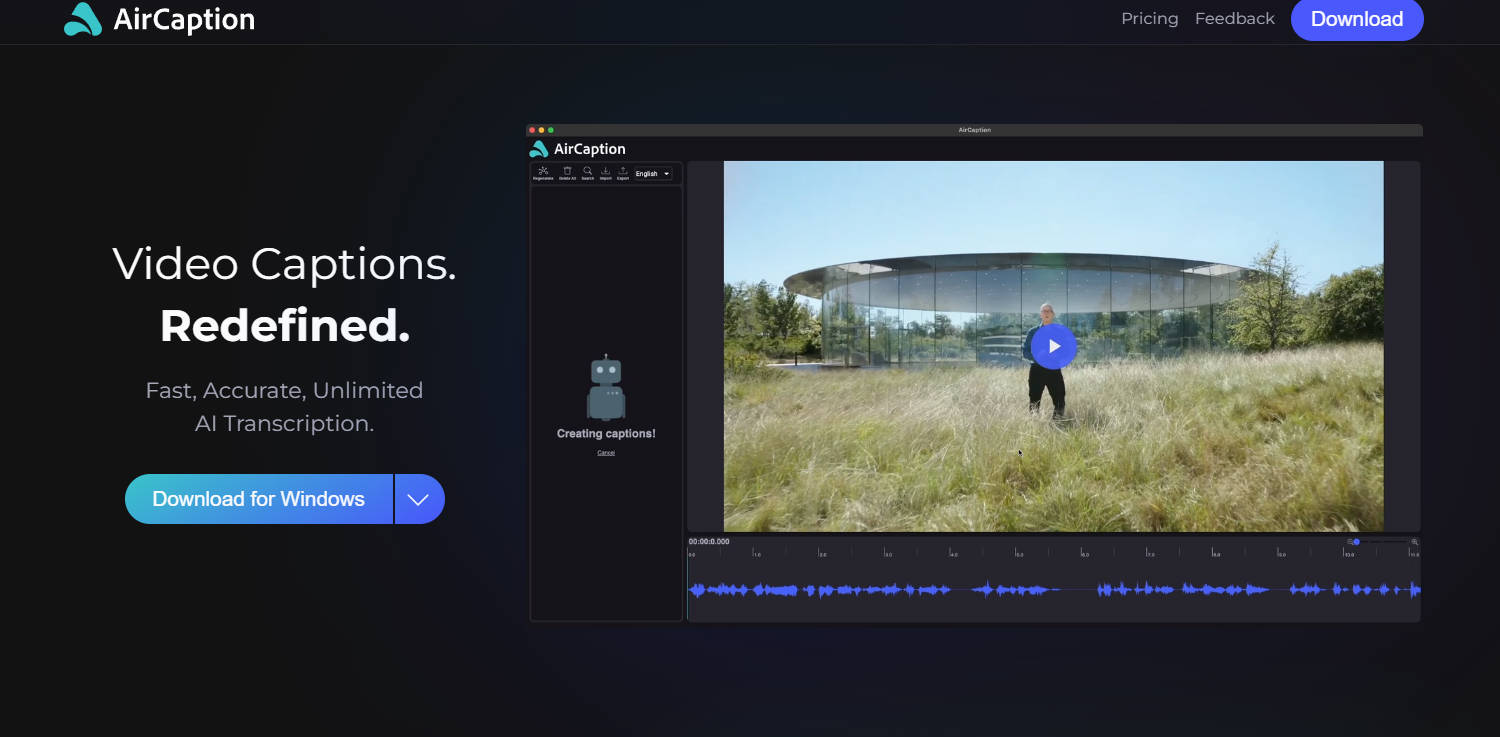Click the Export icon

pos(622,171)
